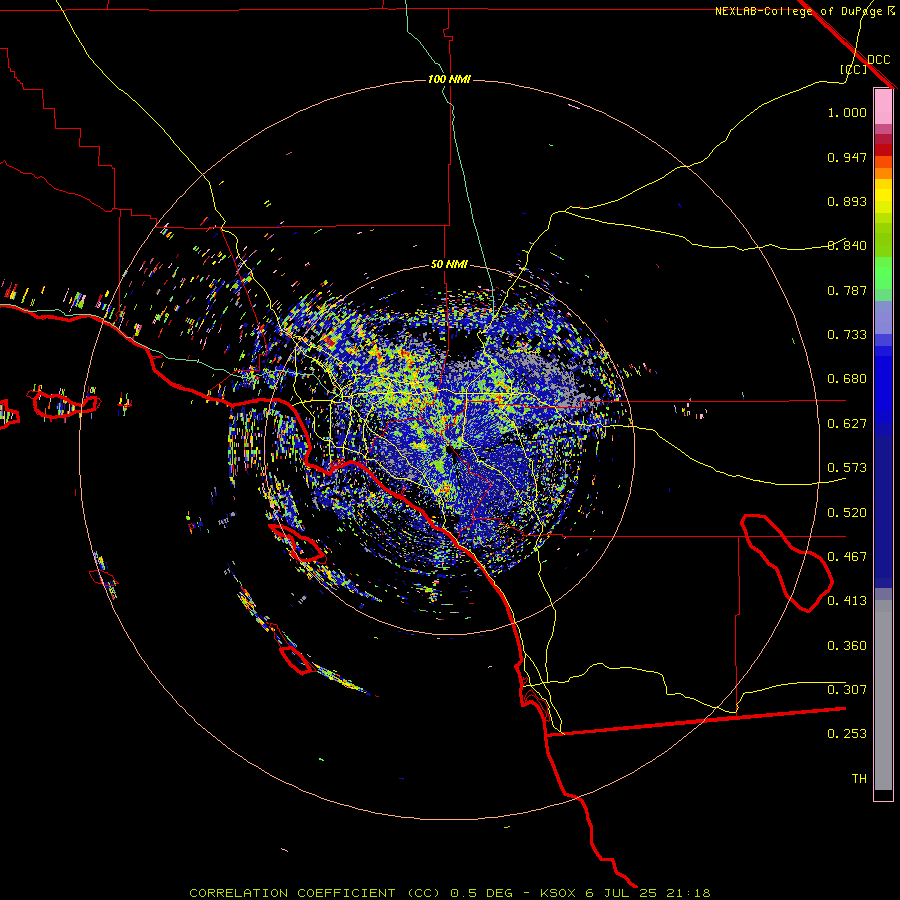Click the KSOX station ID in the caption

(x=558, y=893)
